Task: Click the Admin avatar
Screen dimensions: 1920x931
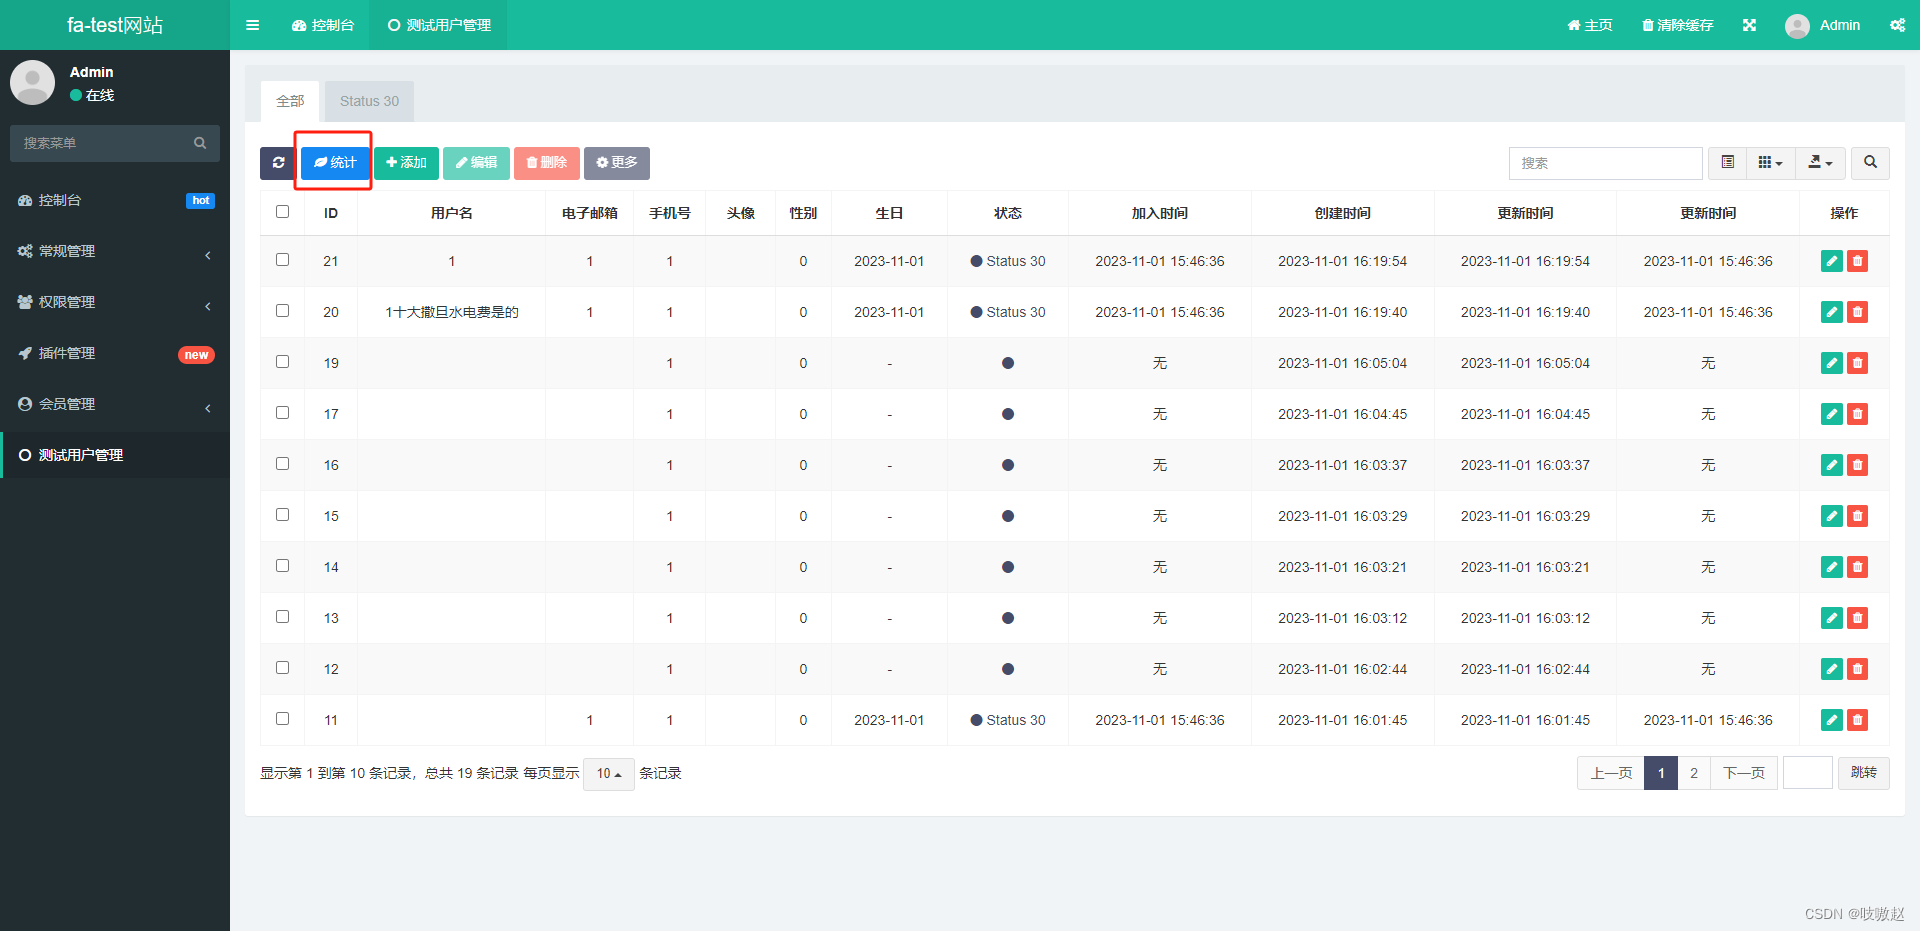Action: tap(1797, 25)
